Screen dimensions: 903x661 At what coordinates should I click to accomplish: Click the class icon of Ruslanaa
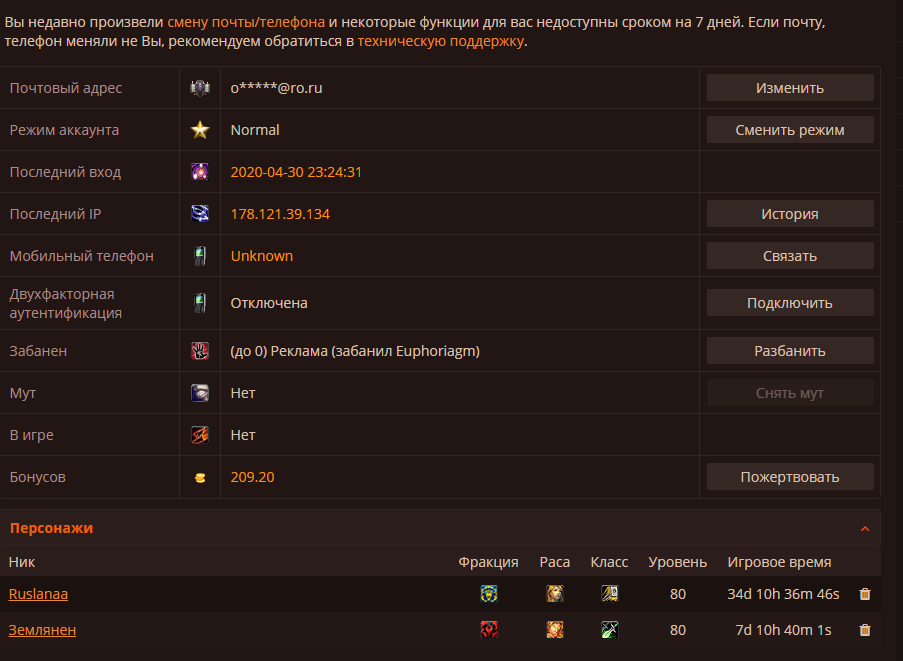point(609,594)
